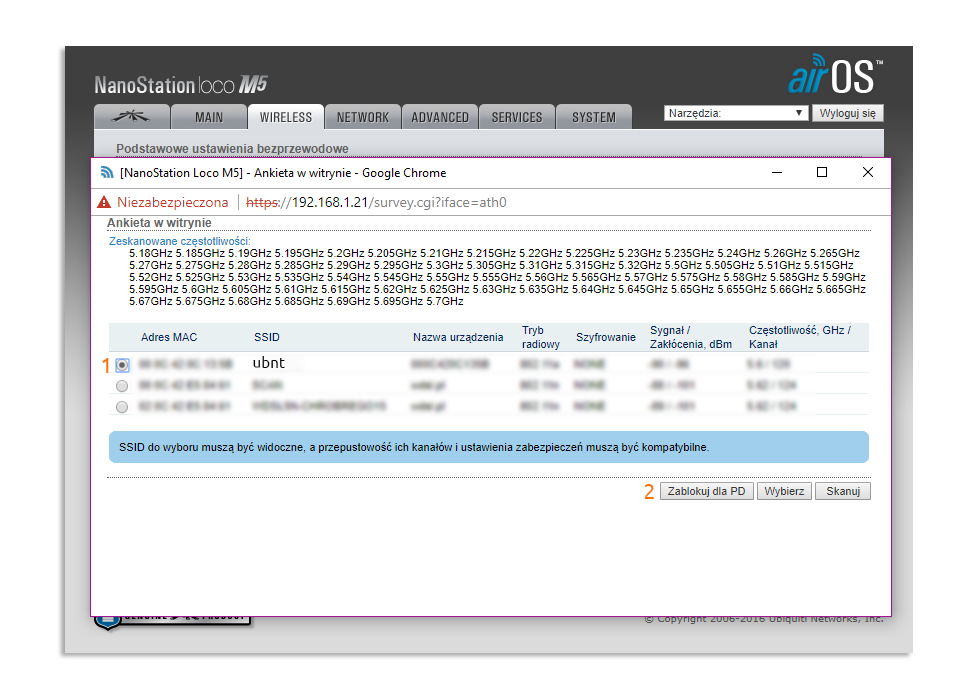Click the Adres MAC column header
Image resolution: width=979 pixels, height=699 pixels.
tap(169, 337)
